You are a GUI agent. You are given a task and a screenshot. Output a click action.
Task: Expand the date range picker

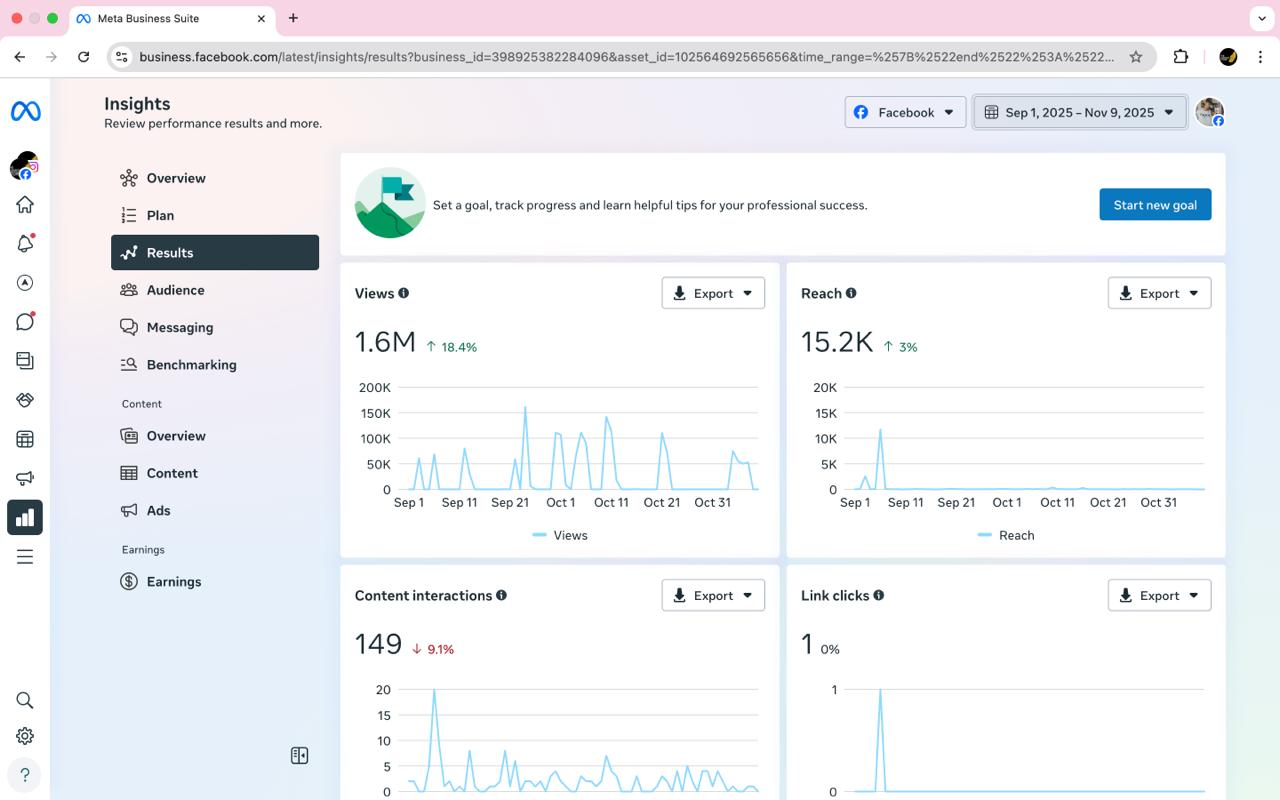point(1079,112)
